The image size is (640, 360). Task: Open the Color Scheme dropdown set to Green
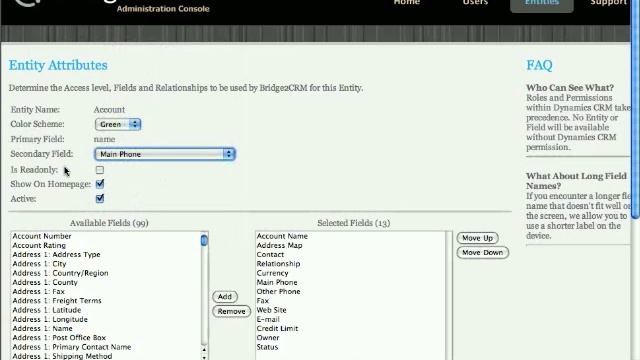coord(118,124)
